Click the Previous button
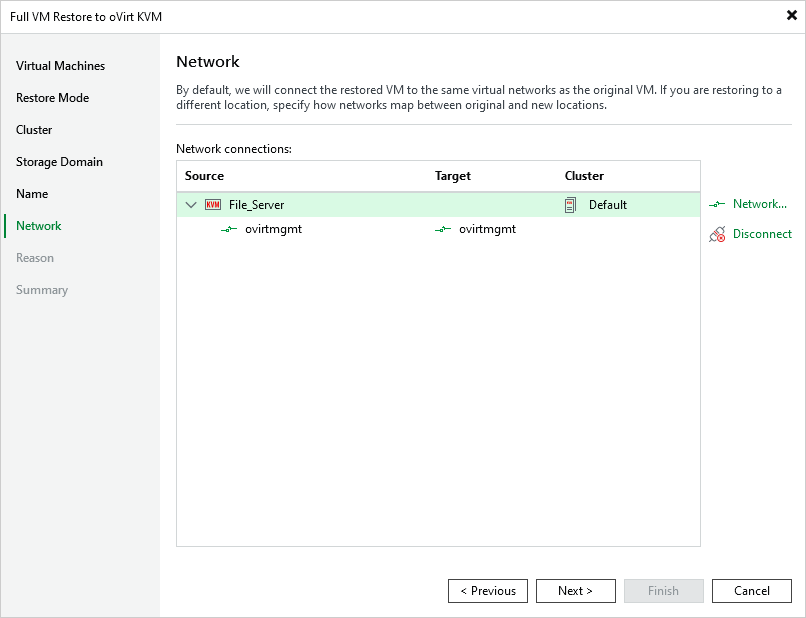The height and width of the screenshot is (618, 806). pos(487,590)
